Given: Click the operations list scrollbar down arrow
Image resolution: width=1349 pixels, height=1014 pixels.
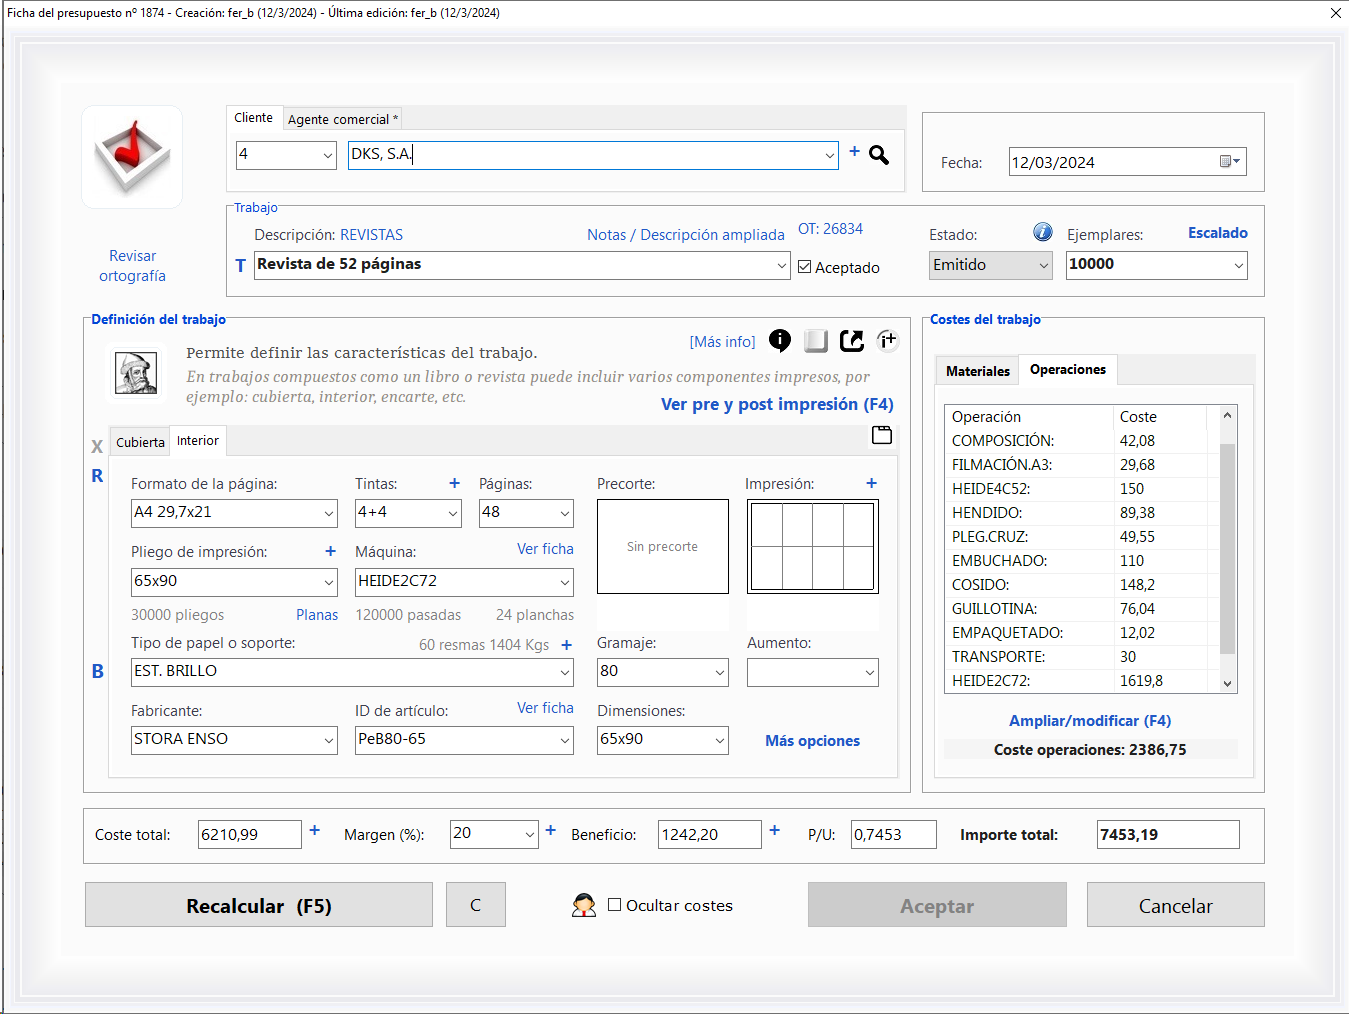Looking at the screenshot, I should click(1228, 684).
